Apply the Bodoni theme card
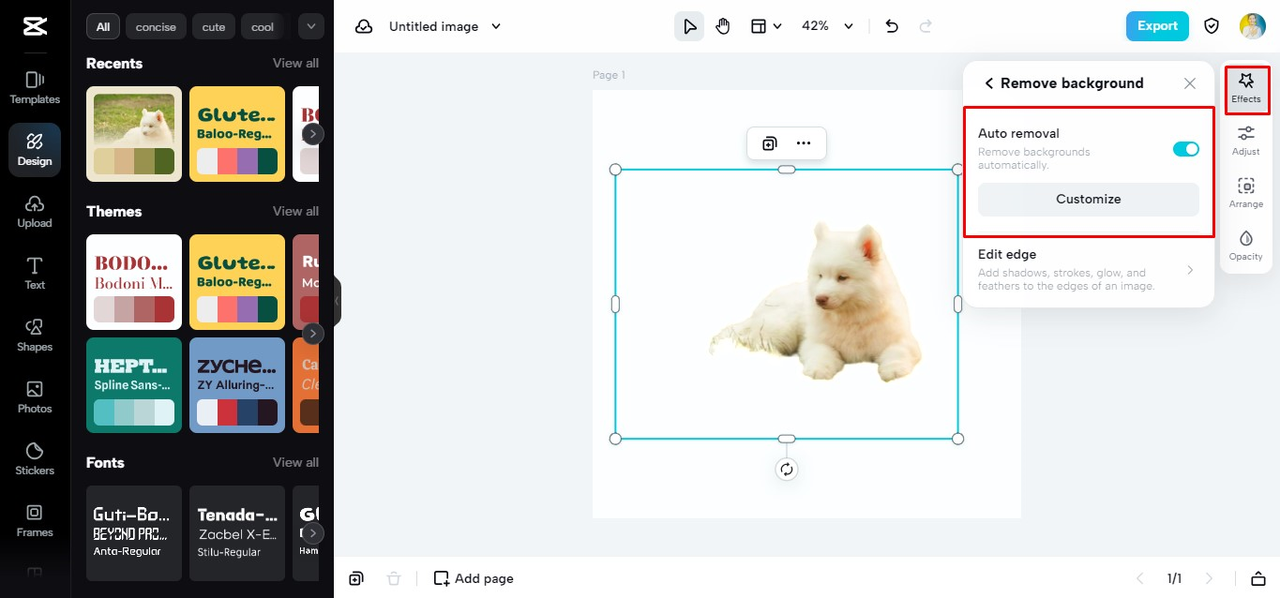 point(134,282)
